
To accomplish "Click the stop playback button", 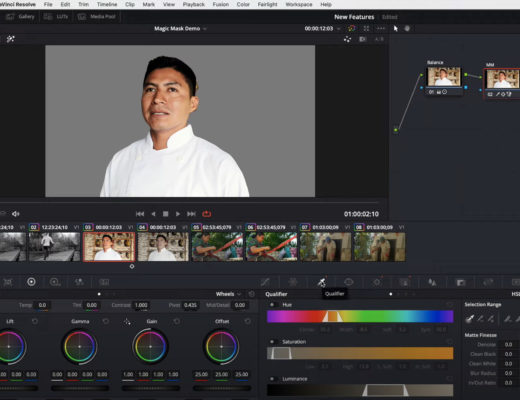I will 165,214.
